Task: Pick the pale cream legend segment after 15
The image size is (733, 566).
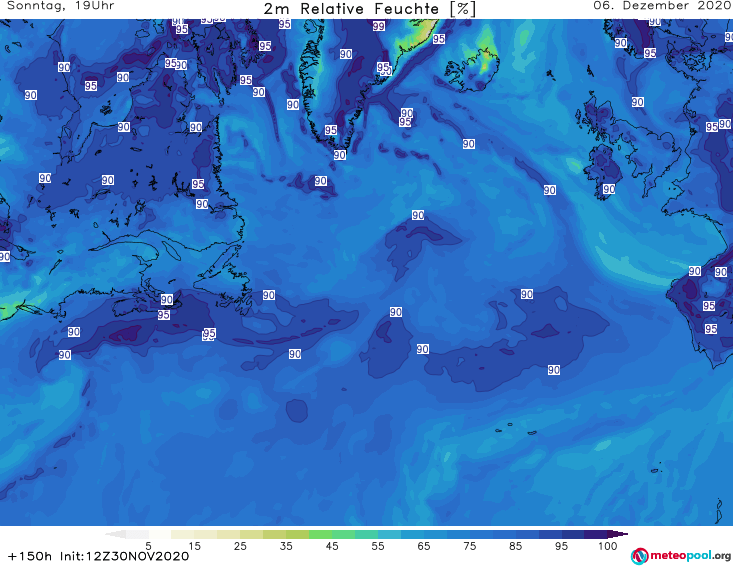Action: point(206,534)
